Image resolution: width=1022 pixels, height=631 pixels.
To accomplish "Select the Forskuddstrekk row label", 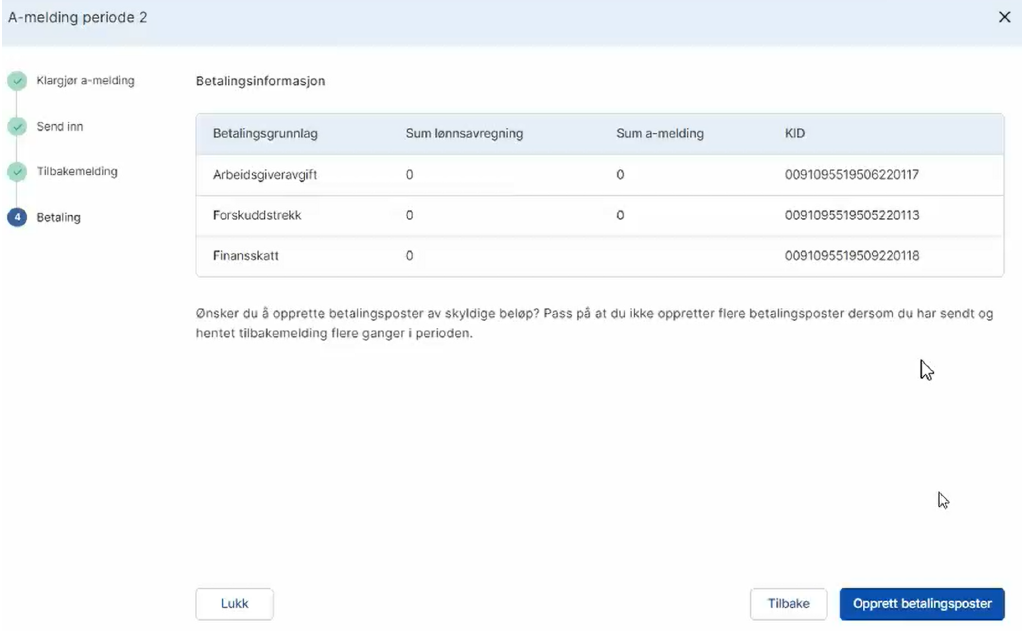I will [257, 215].
